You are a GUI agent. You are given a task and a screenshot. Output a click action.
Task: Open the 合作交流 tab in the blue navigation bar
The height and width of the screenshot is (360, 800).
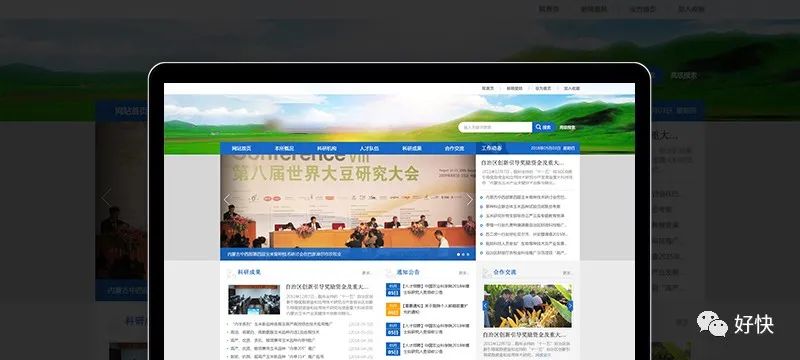click(x=454, y=148)
